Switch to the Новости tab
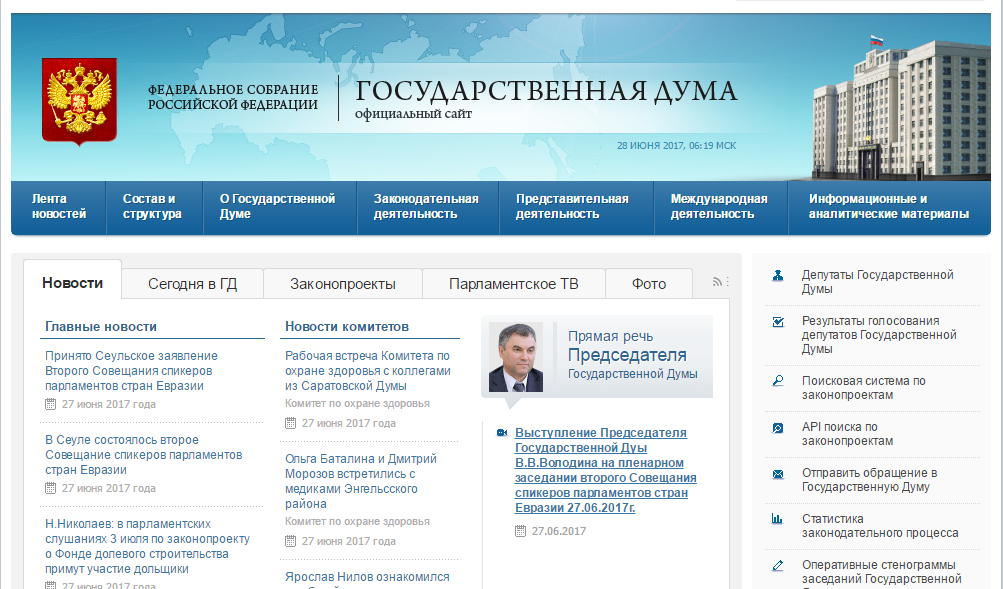Screen dimensions: 1003x589 (x=72, y=283)
